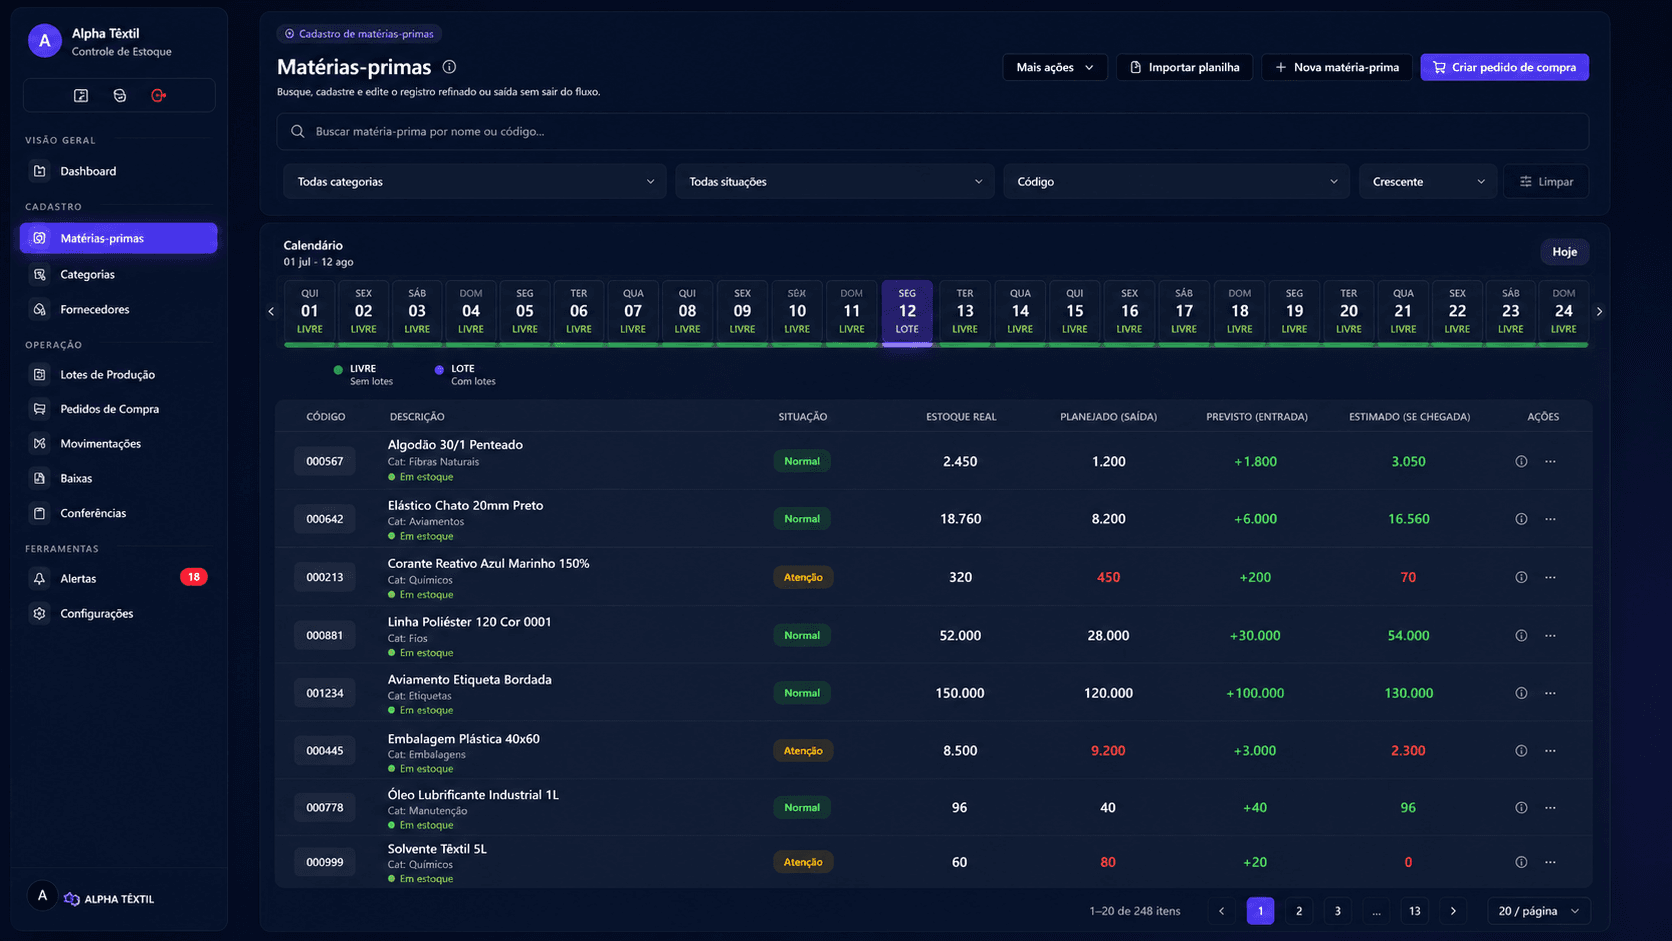This screenshot has width=1672, height=941.
Task: Open Conferências in the sidebar menu
Action: click(x=118, y=513)
